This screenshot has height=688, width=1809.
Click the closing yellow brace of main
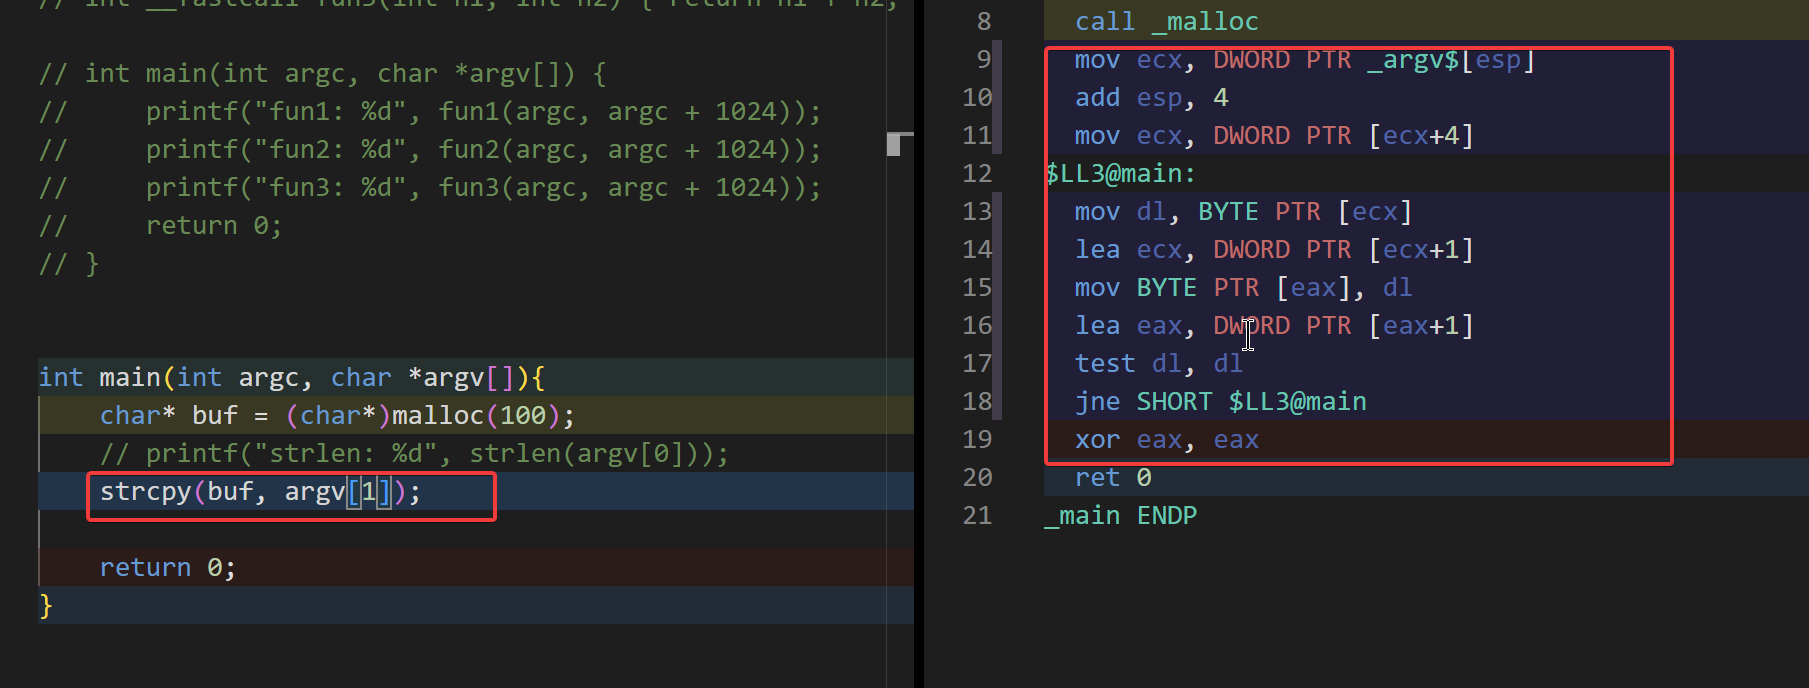(45, 606)
